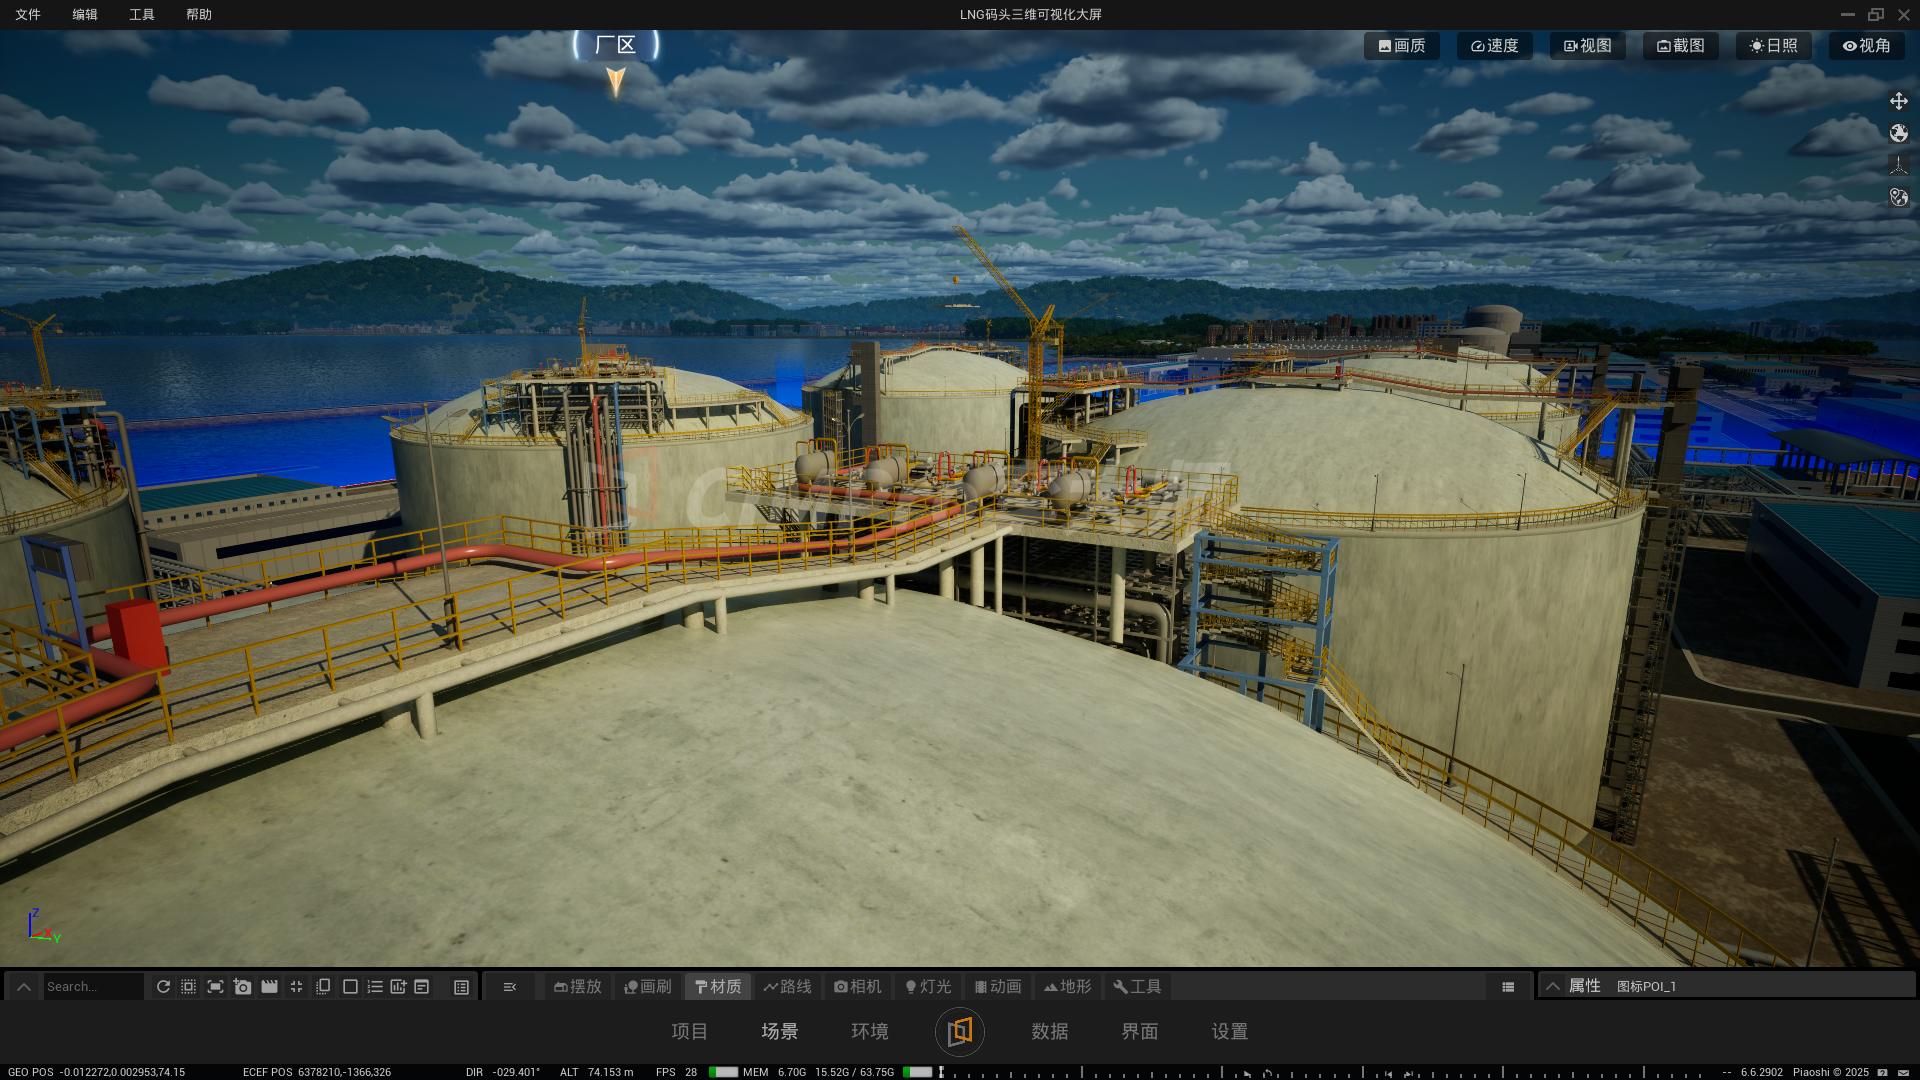The width and height of the screenshot is (1920, 1080).
Task: Click the dashed selection-frame icon
Action: coord(189,987)
